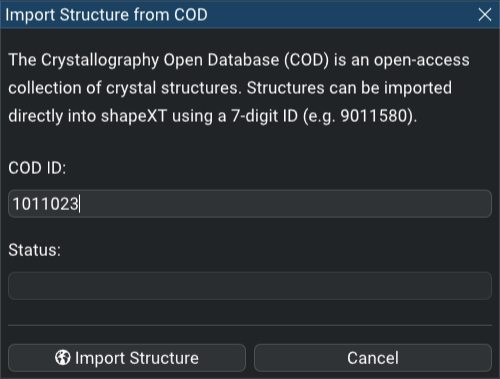Click 'open-access' in the description paragraph

pyautogui.click(x=421, y=60)
